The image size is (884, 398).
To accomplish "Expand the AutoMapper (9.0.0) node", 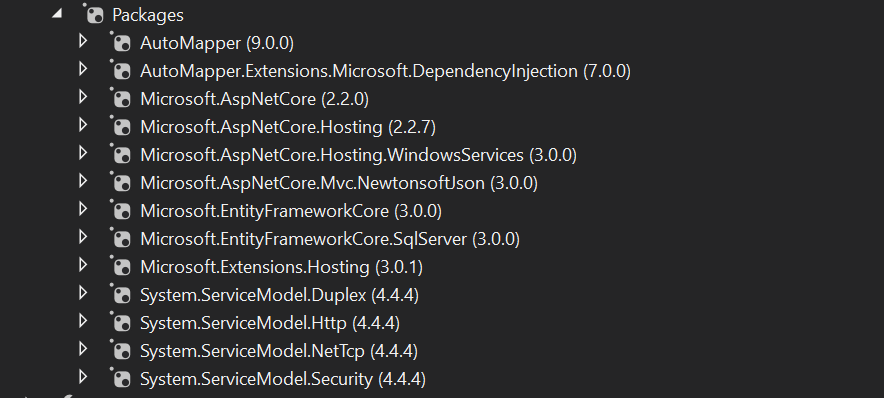I will 83,41.
